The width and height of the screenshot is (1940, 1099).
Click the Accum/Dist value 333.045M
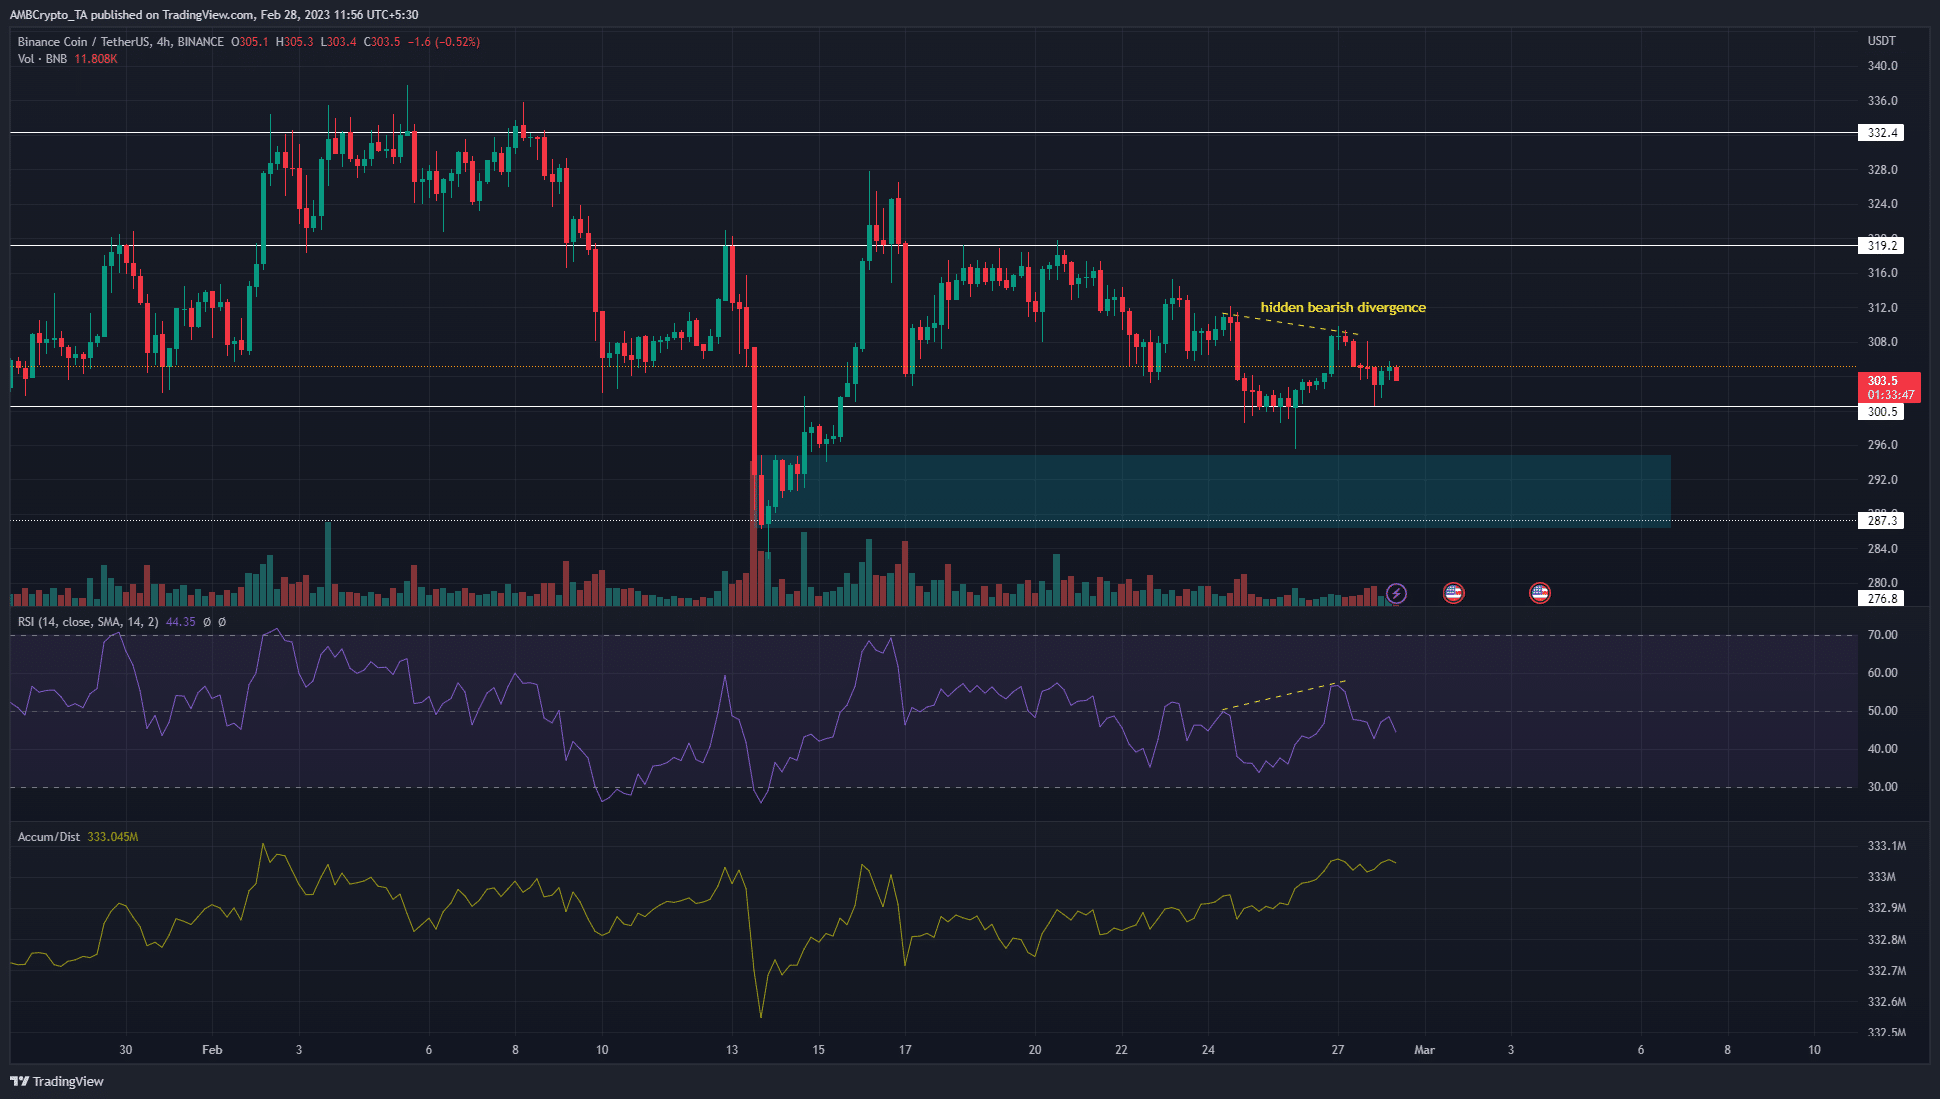(113, 837)
